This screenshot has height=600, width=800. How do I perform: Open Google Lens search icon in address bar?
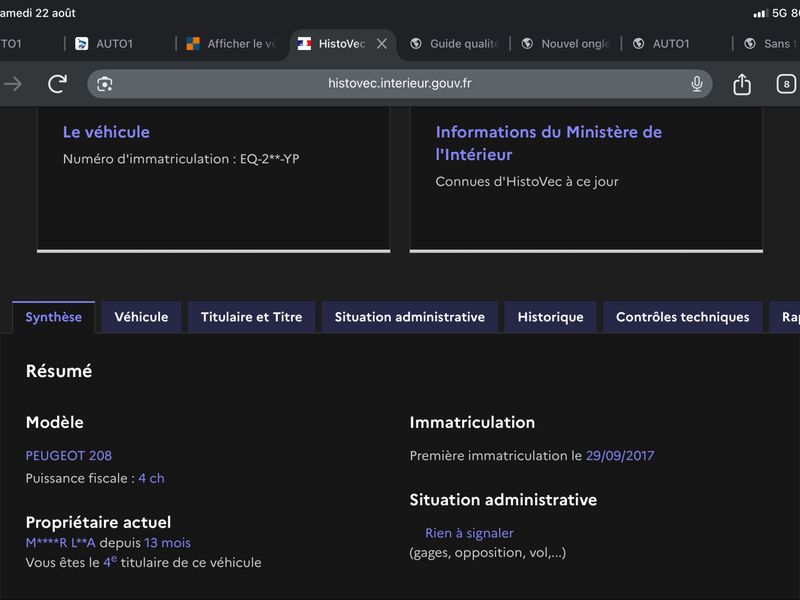click(x=105, y=84)
